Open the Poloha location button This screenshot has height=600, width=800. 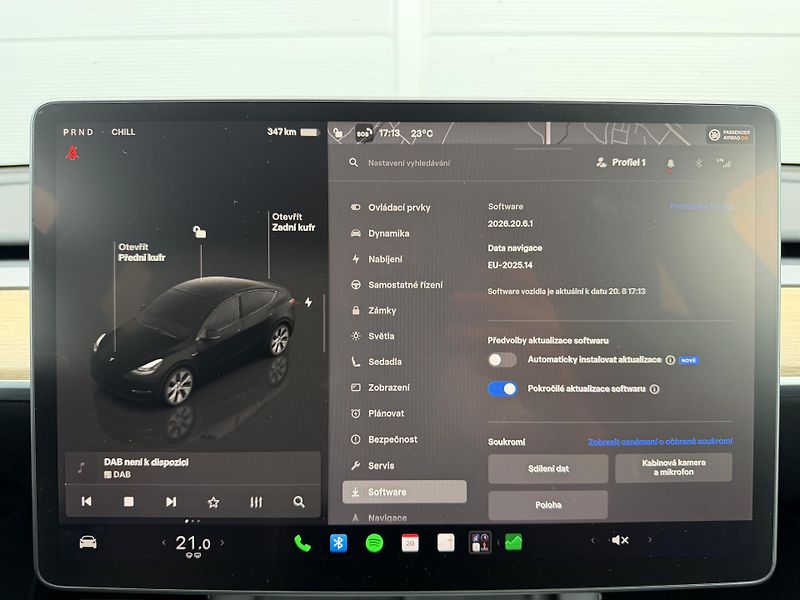[548, 505]
